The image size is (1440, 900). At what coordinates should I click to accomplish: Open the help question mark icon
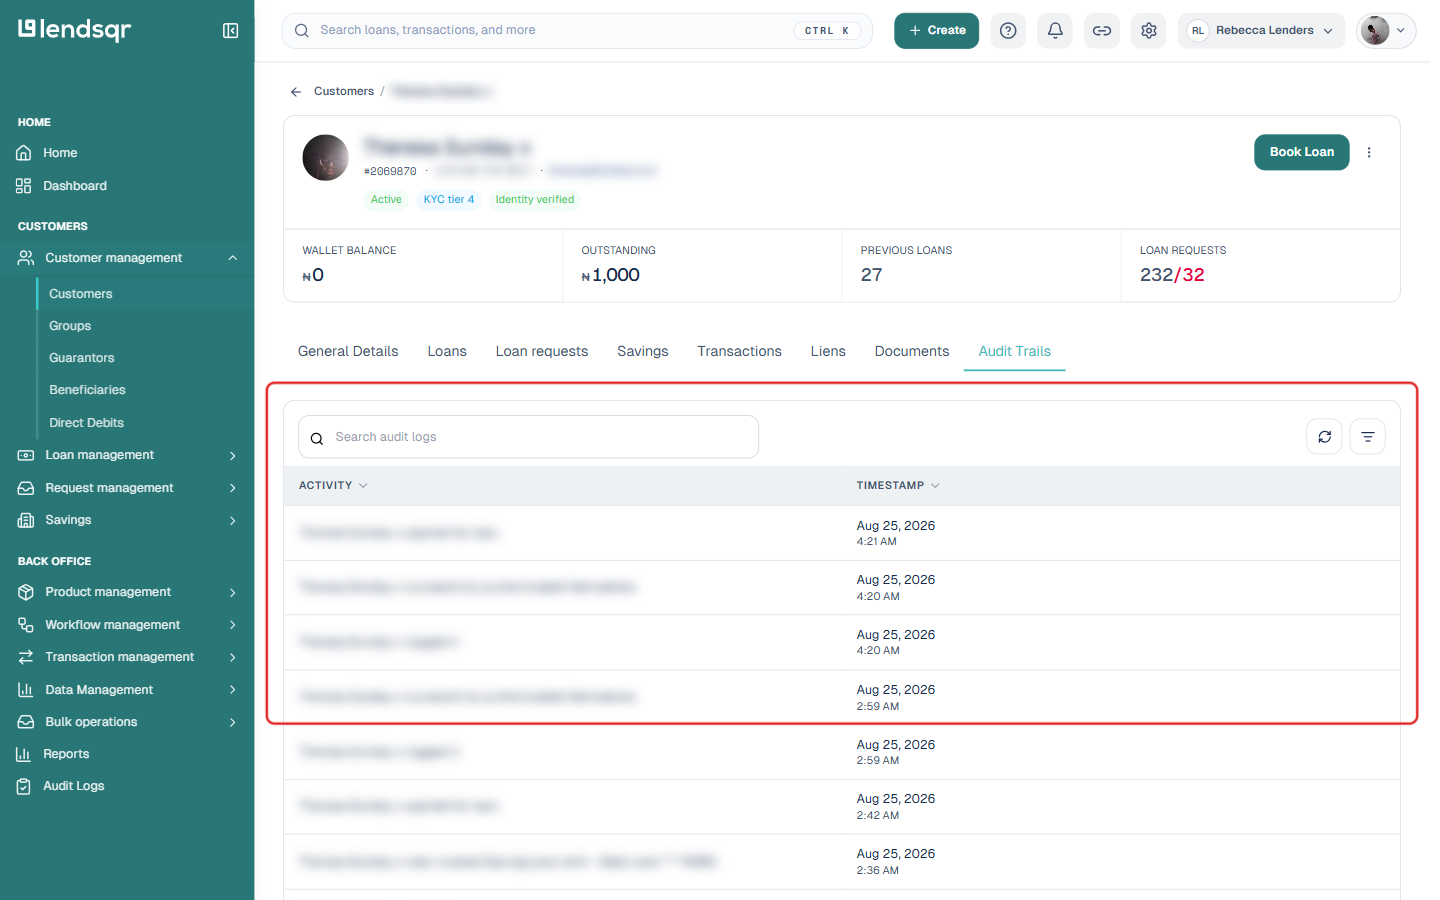pyautogui.click(x=1008, y=31)
